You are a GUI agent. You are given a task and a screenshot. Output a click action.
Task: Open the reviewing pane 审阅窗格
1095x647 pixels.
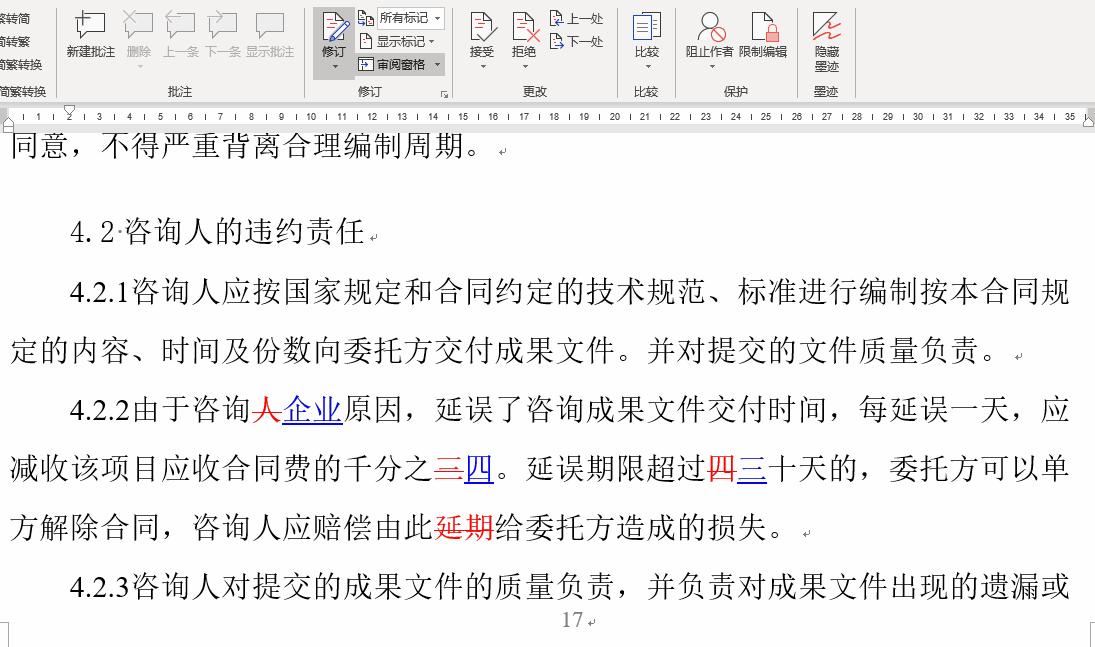(x=398, y=65)
